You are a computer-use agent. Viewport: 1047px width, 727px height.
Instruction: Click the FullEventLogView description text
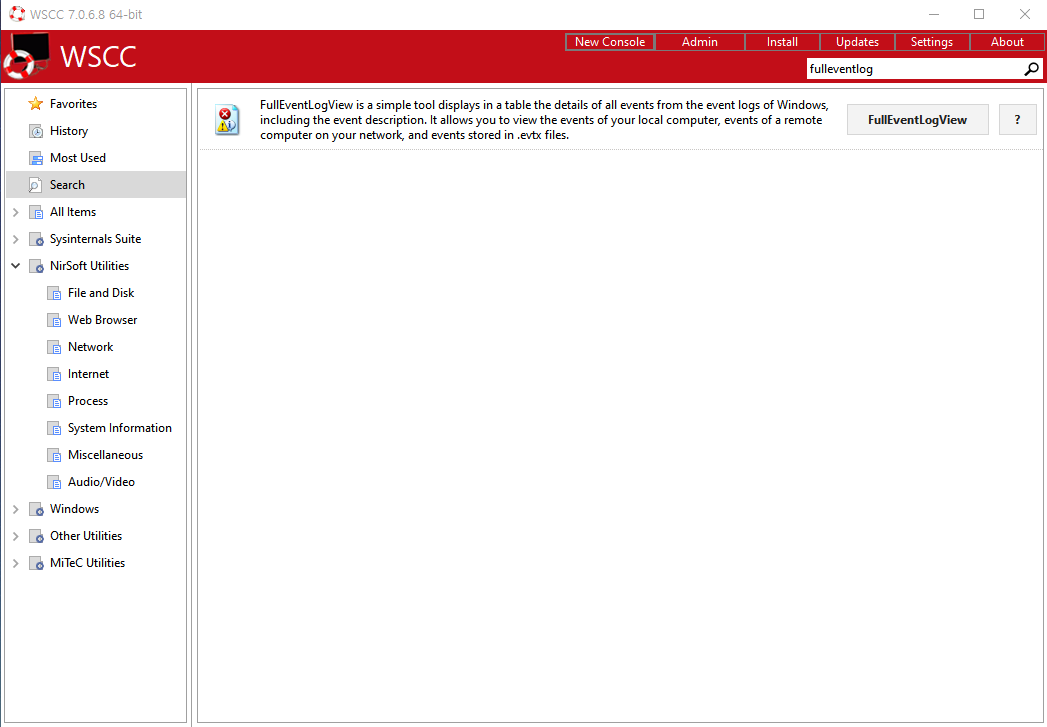(x=544, y=120)
